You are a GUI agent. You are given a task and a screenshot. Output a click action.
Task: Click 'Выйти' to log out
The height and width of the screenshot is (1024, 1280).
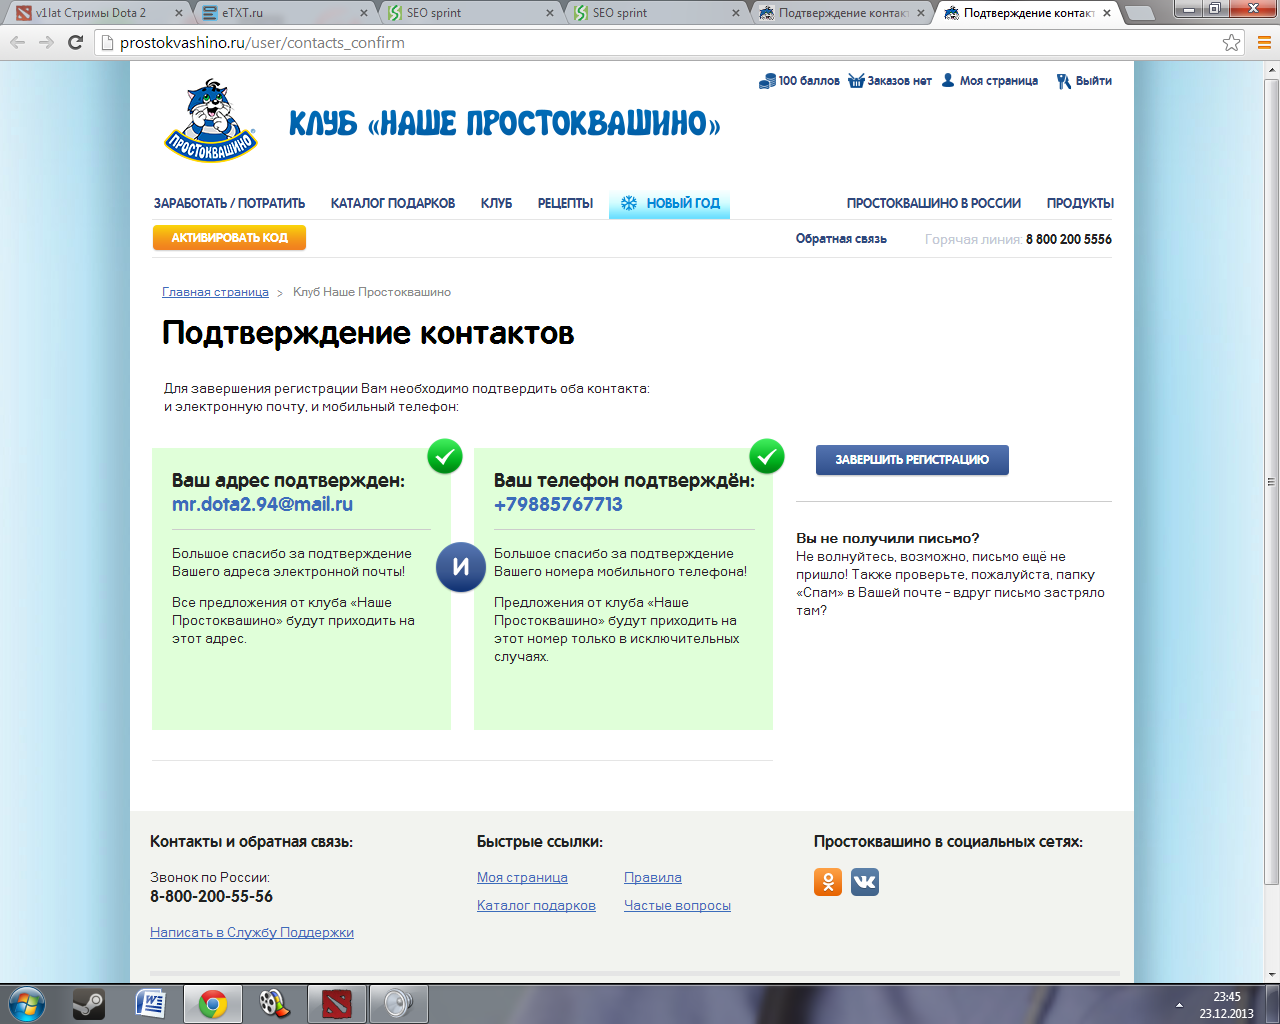[1084, 81]
